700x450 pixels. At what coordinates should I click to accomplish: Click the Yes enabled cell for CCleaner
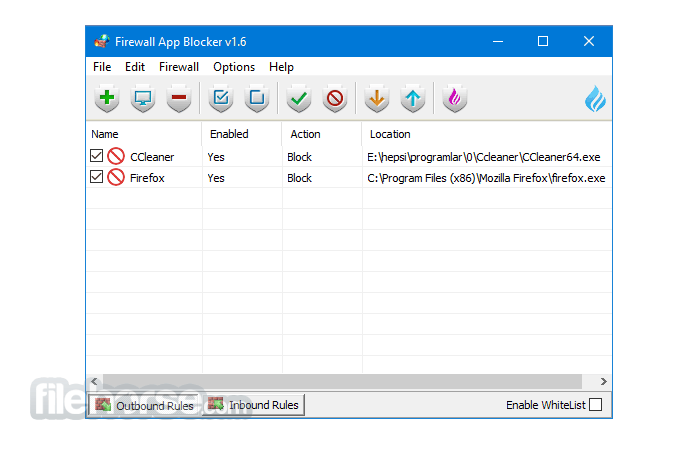(216, 157)
